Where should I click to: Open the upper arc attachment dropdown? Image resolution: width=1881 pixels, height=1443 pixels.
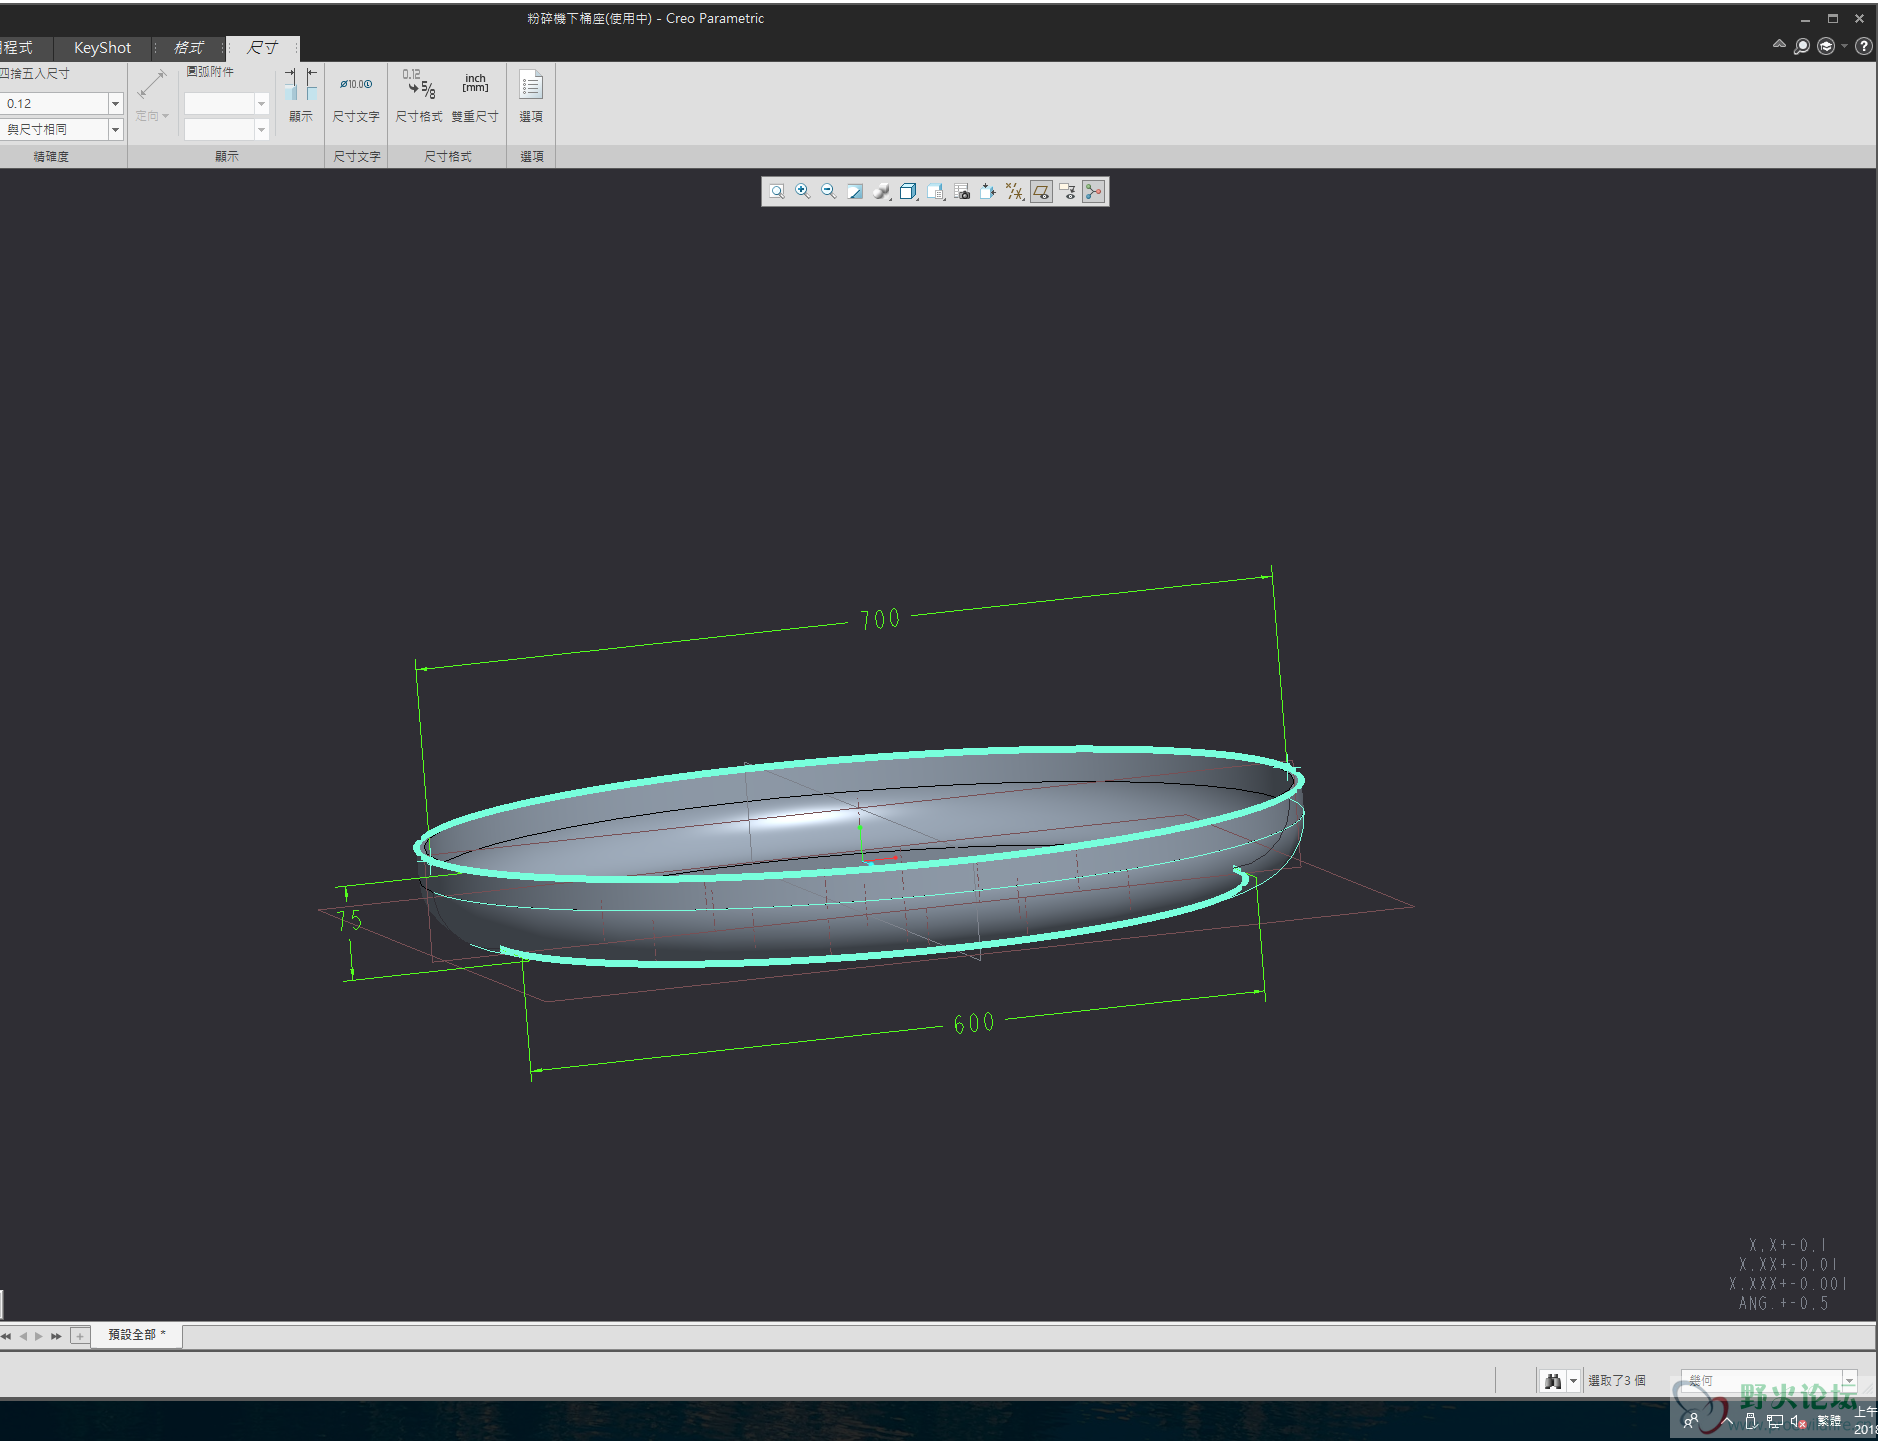pos(262,104)
